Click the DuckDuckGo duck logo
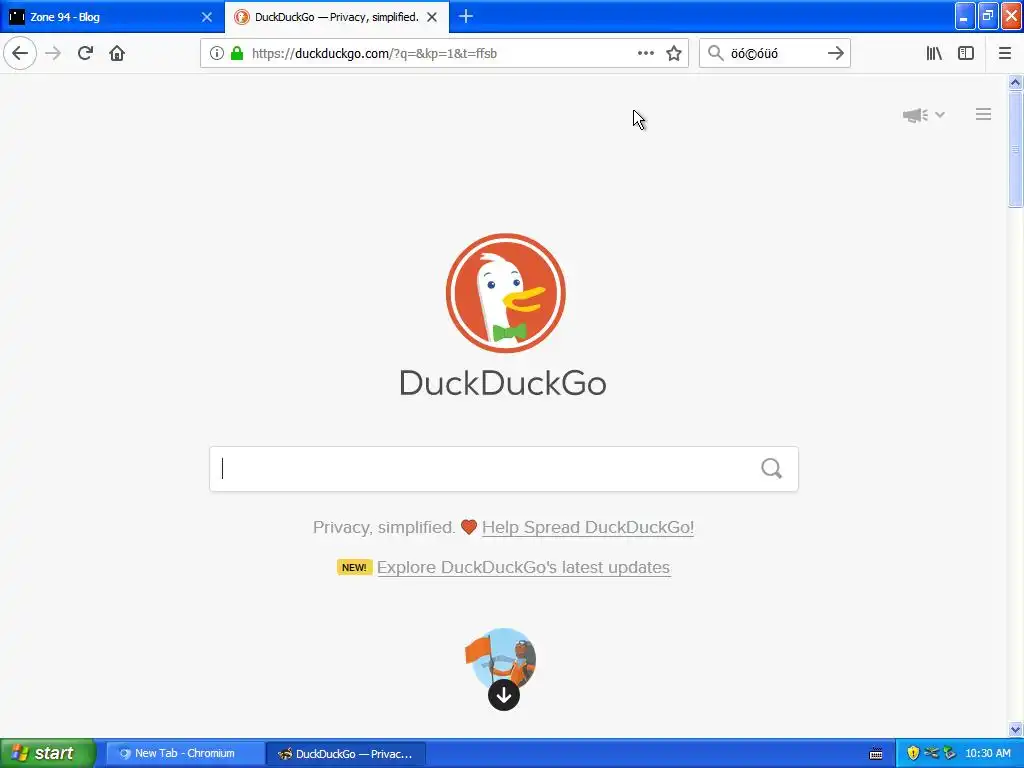The height and width of the screenshot is (768, 1024). click(505, 293)
